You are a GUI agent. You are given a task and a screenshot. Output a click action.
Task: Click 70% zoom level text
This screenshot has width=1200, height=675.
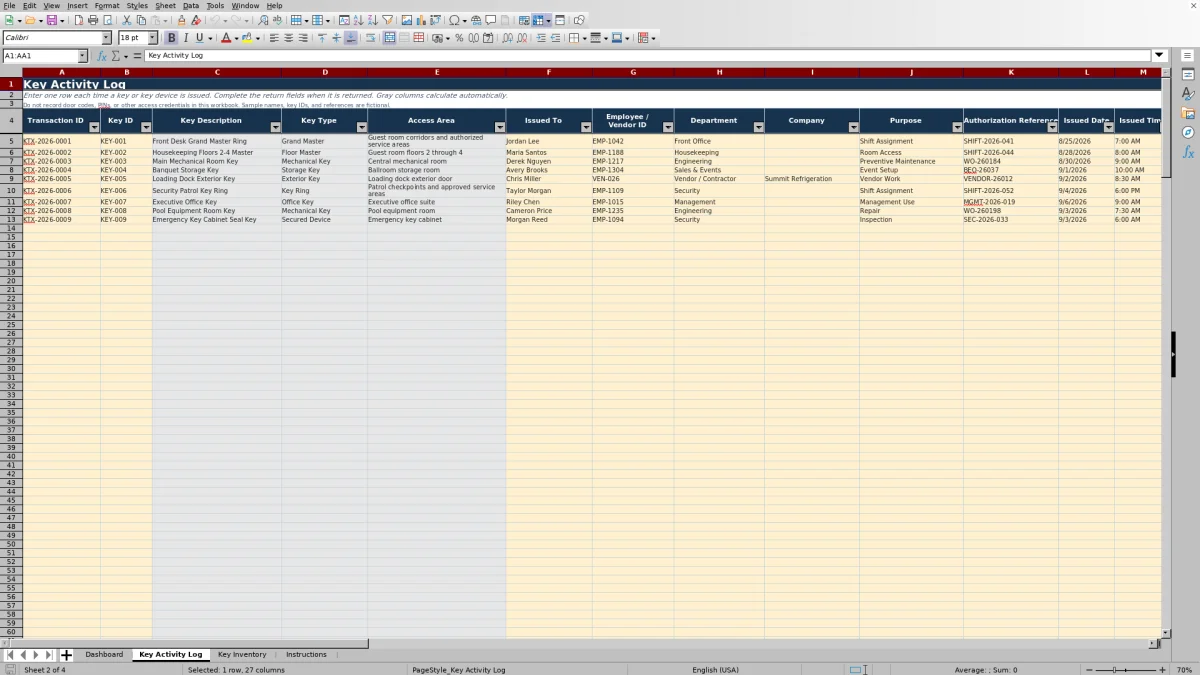click(1183, 669)
